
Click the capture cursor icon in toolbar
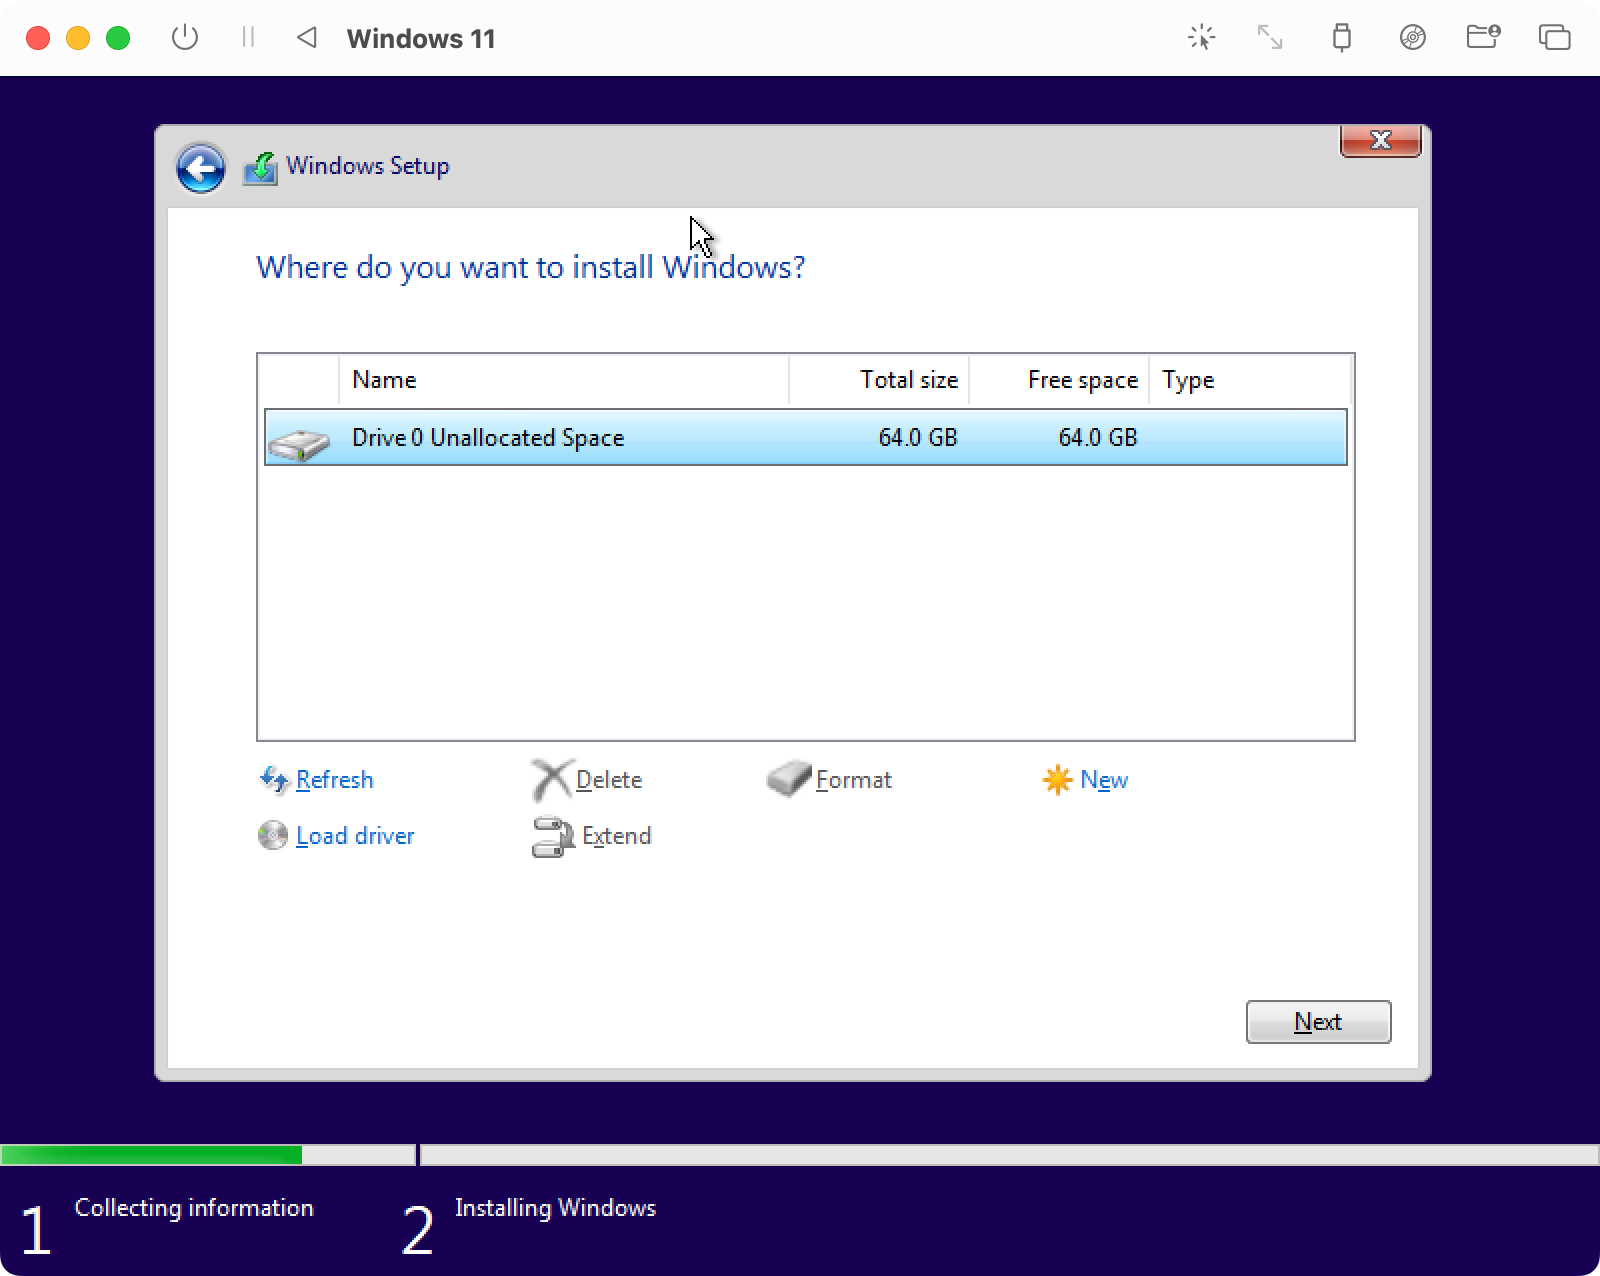coord(1200,38)
